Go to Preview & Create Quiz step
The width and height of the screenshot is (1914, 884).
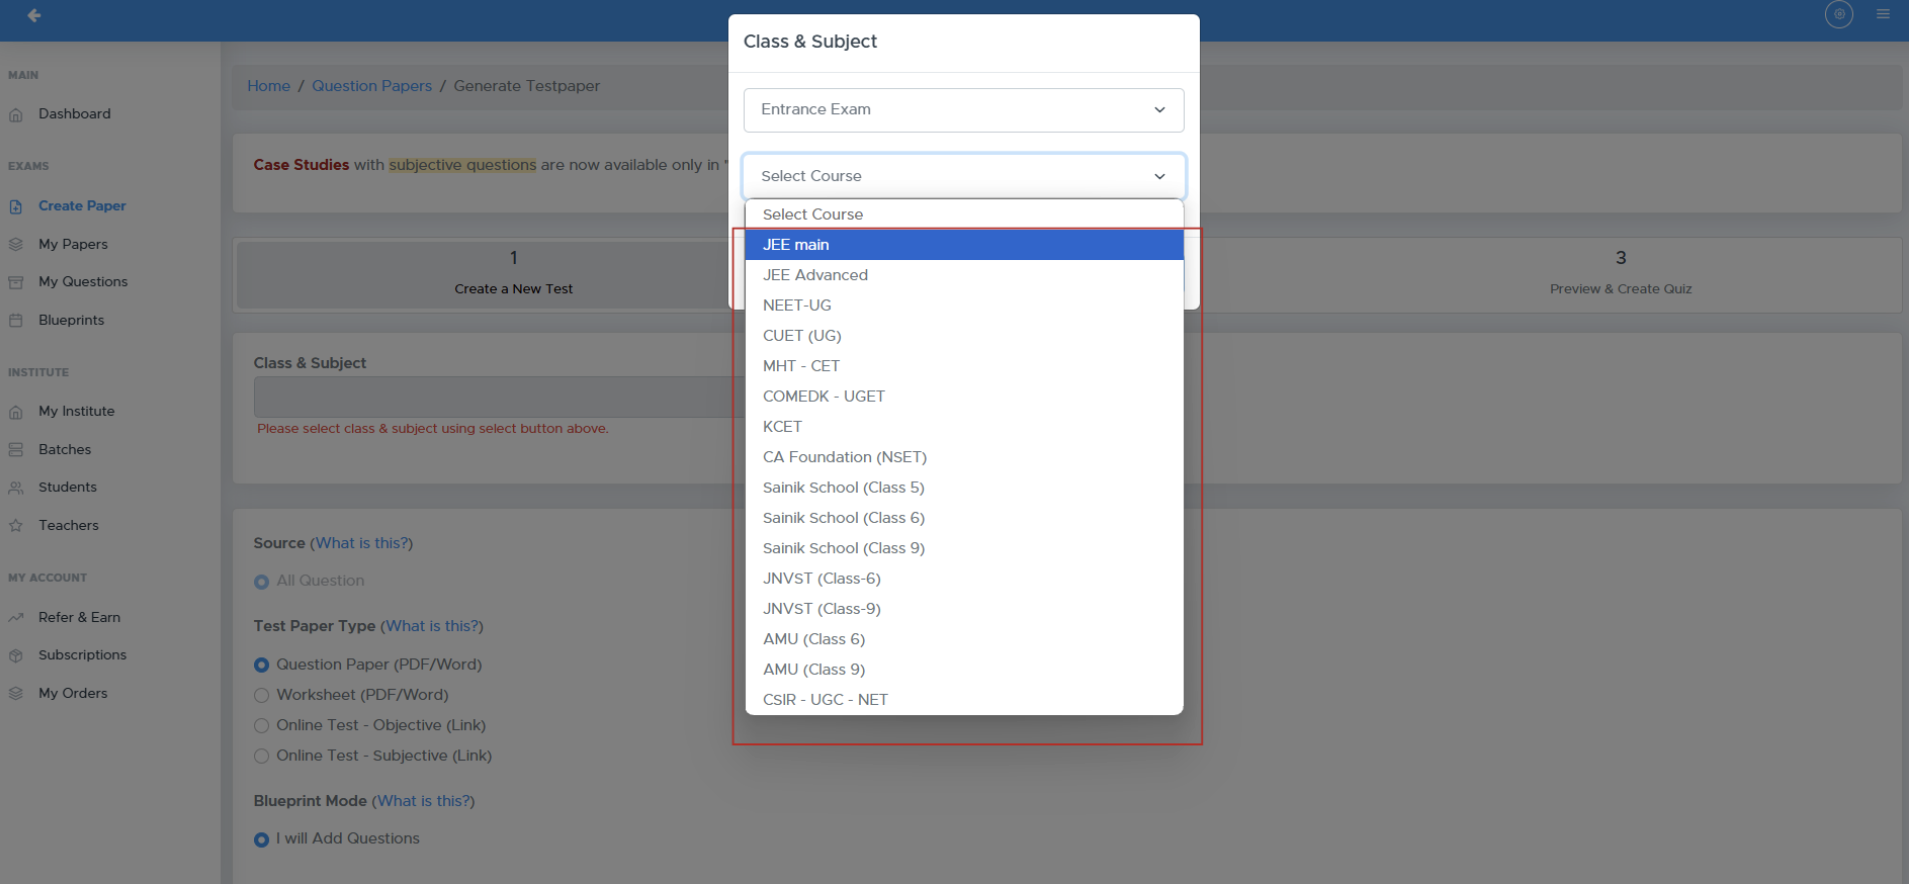click(1620, 274)
